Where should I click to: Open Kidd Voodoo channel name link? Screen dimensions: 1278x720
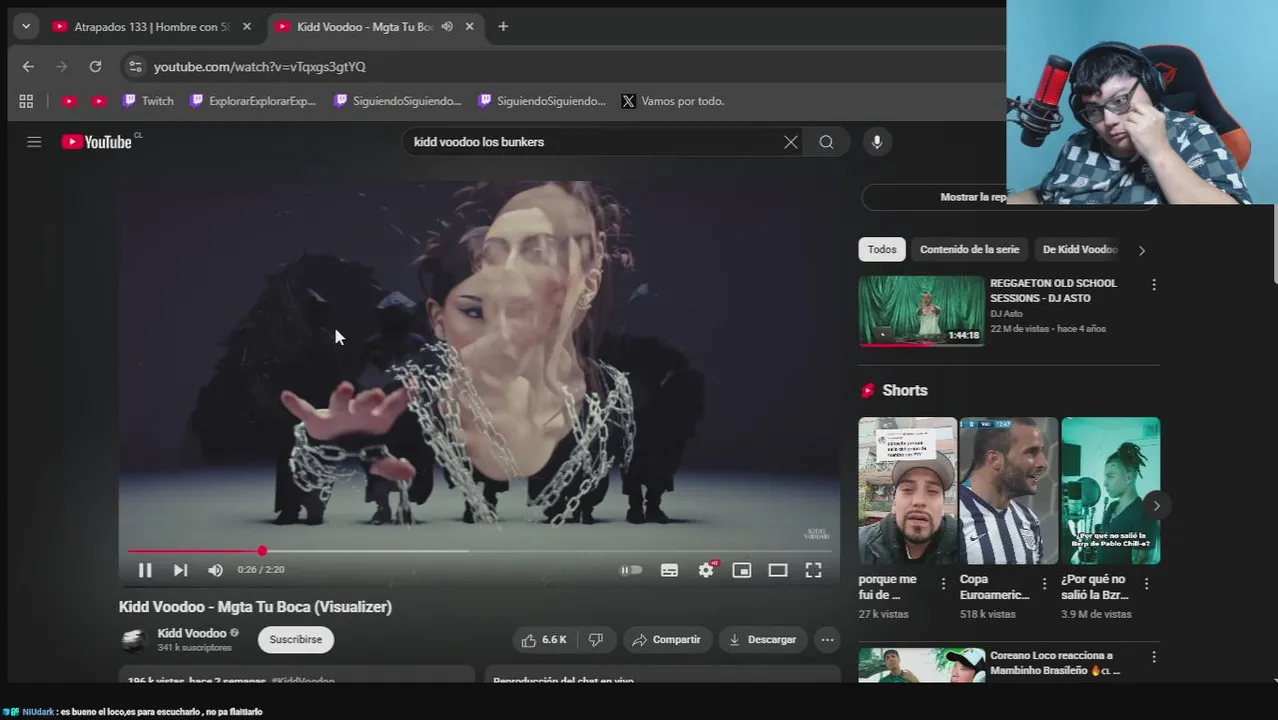[x=192, y=633]
